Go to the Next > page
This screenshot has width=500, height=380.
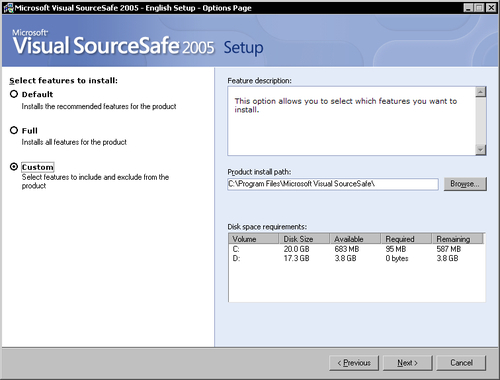408,363
